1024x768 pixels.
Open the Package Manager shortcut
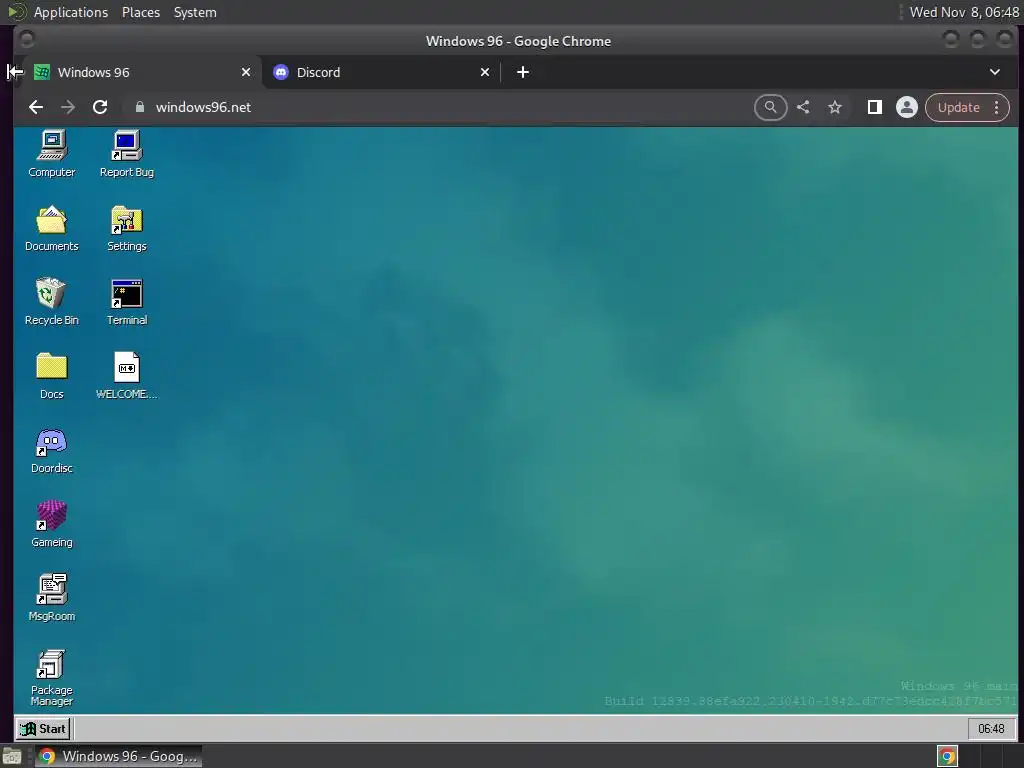(52, 679)
